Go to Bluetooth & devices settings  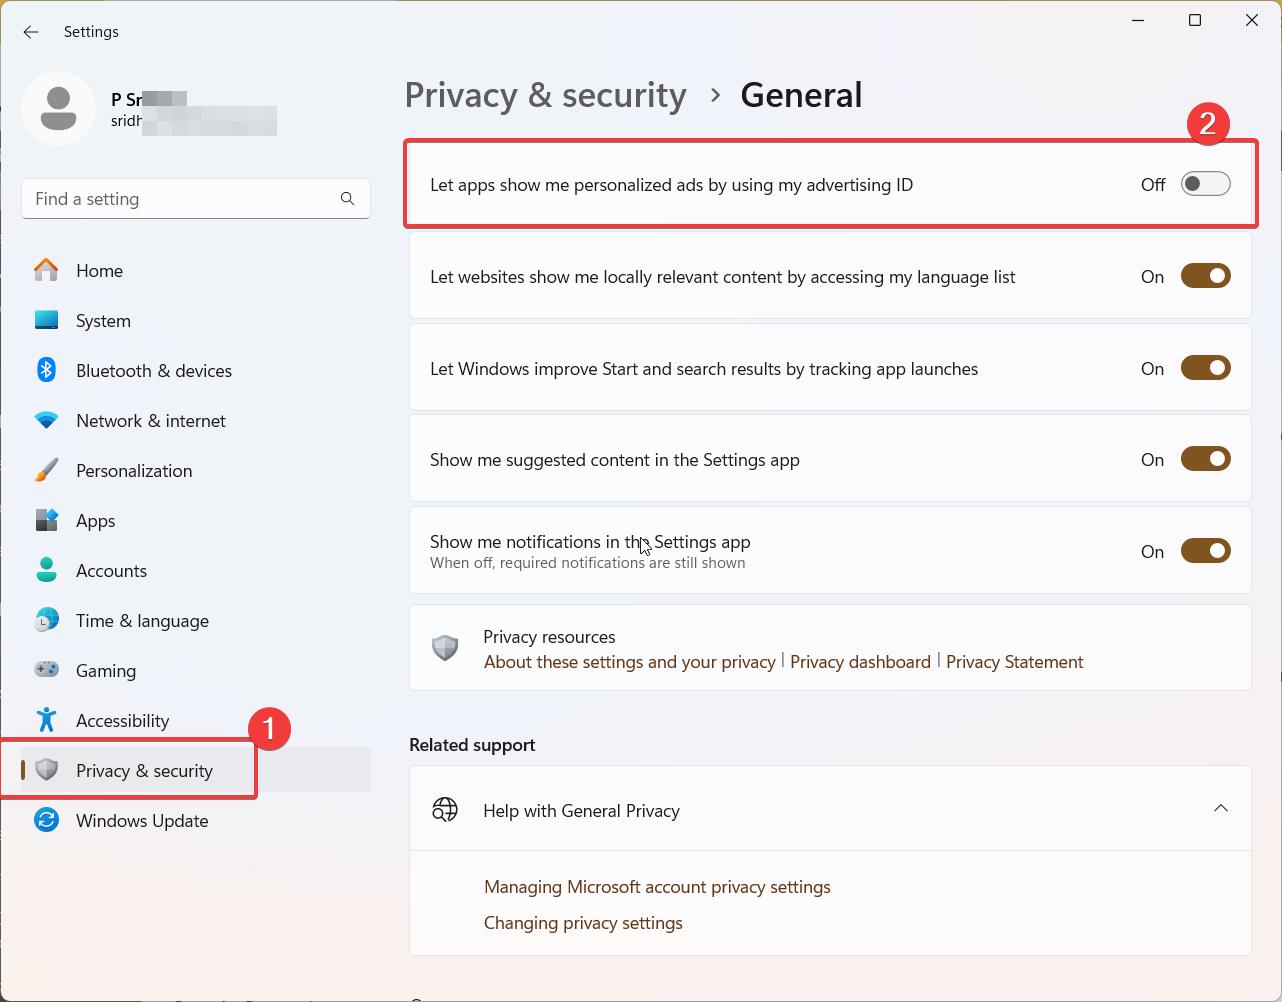[196, 370]
